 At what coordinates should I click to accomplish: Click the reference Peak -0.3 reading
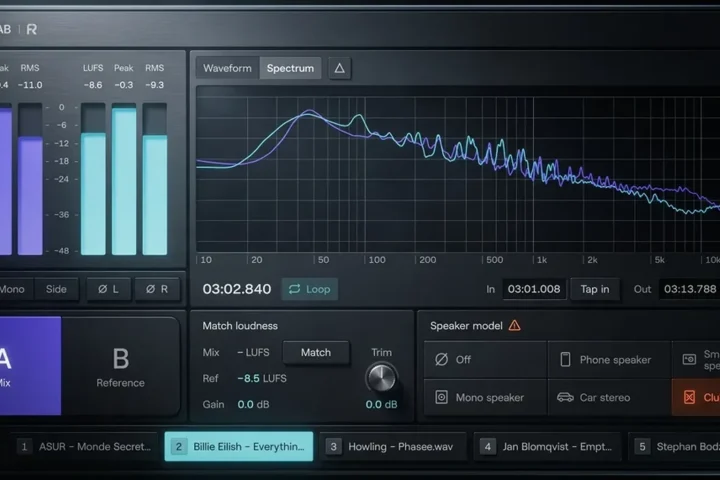pyautogui.click(x=124, y=85)
